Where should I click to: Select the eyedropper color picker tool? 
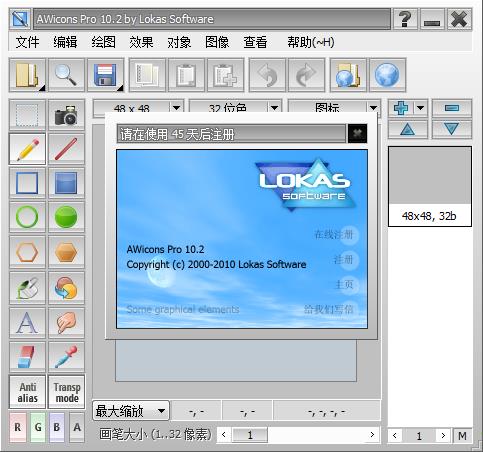point(66,357)
